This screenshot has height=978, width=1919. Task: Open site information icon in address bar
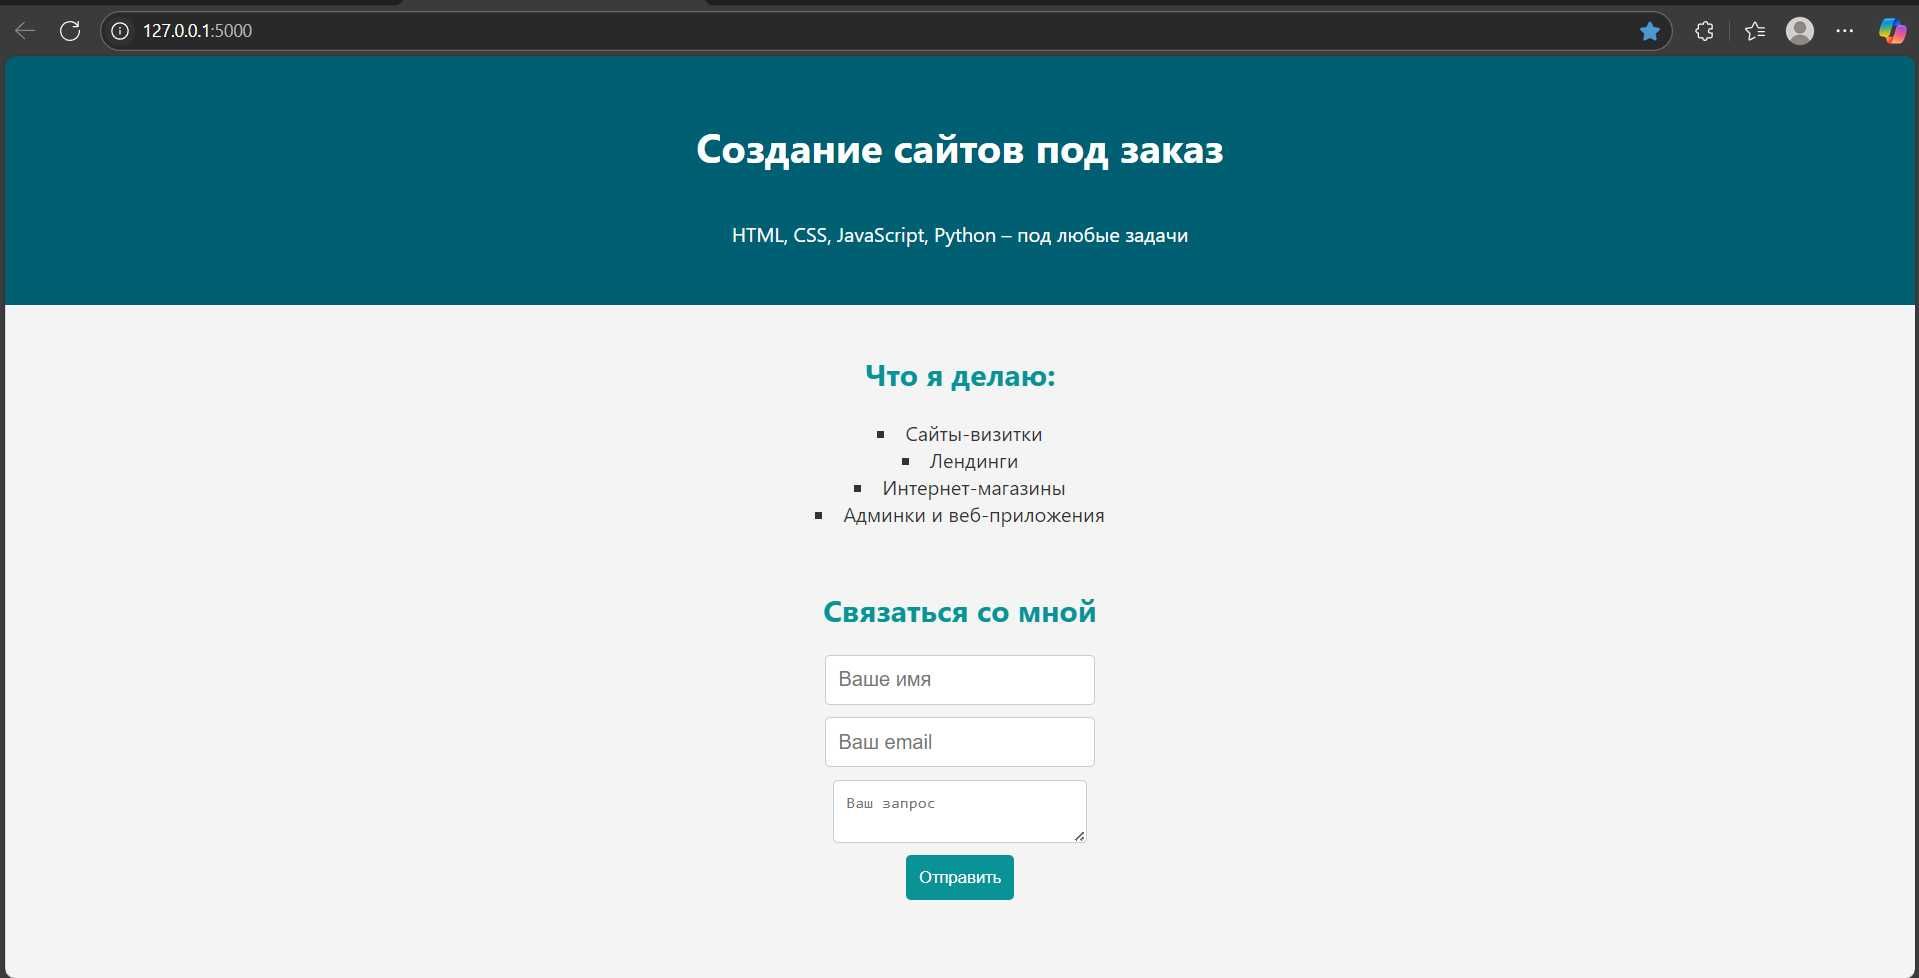coord(120,31)
